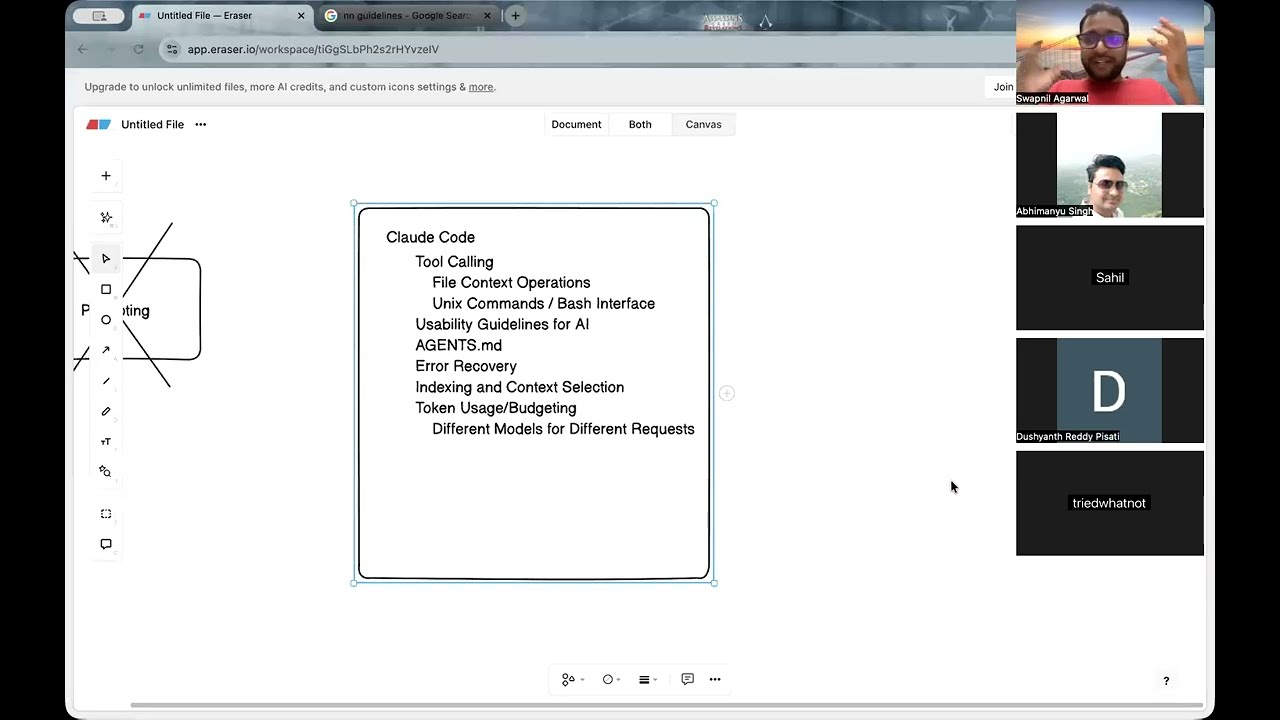Viewport: 1280px width, 720px height.
Task: Select the pointer selection tool
Action: [x=106, y=259]
